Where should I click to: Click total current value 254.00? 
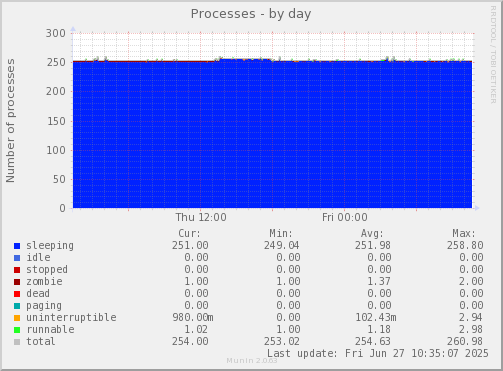pos(190,341)
